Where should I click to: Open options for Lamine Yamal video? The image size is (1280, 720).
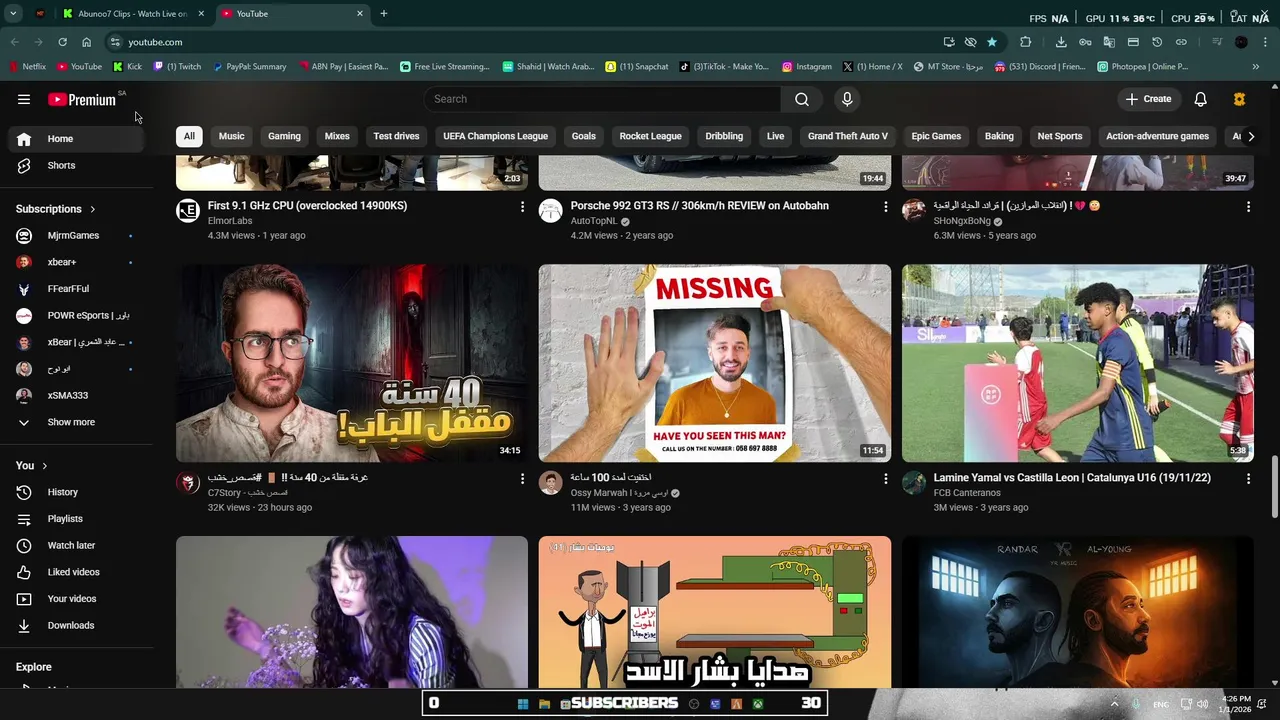(1248, 479)
